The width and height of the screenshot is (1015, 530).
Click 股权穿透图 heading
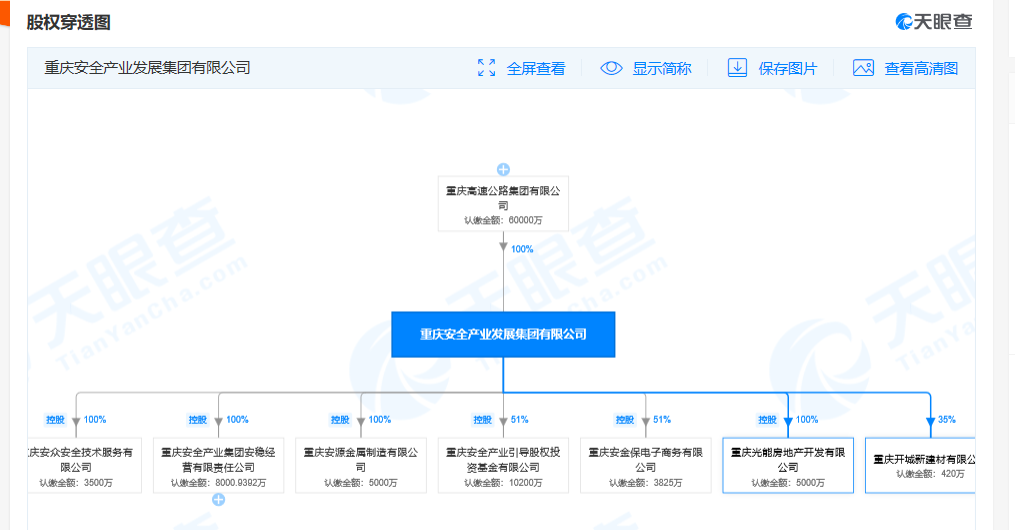[x=69, y=23]
